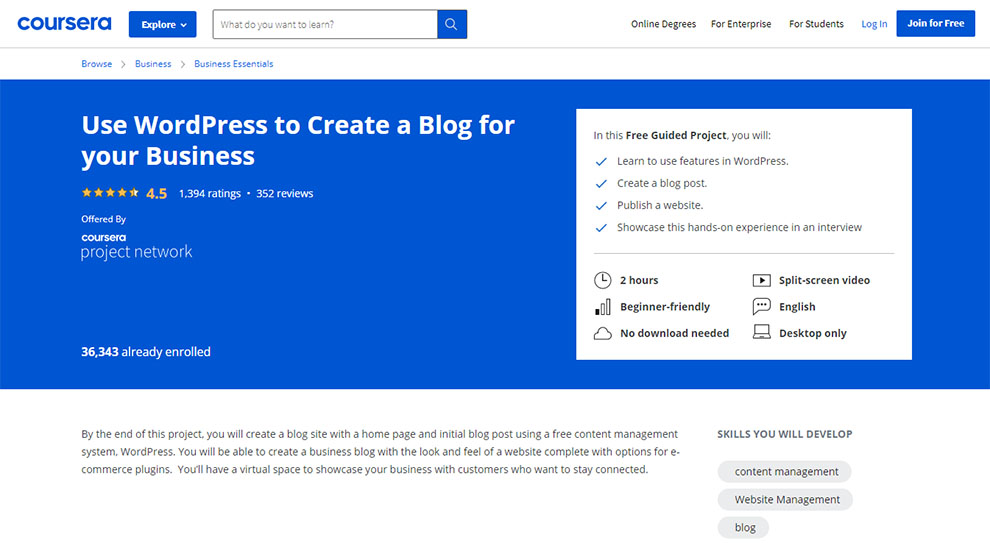Click the Join for Free button
Screen dimensions: 990x543
click(936, 23)
